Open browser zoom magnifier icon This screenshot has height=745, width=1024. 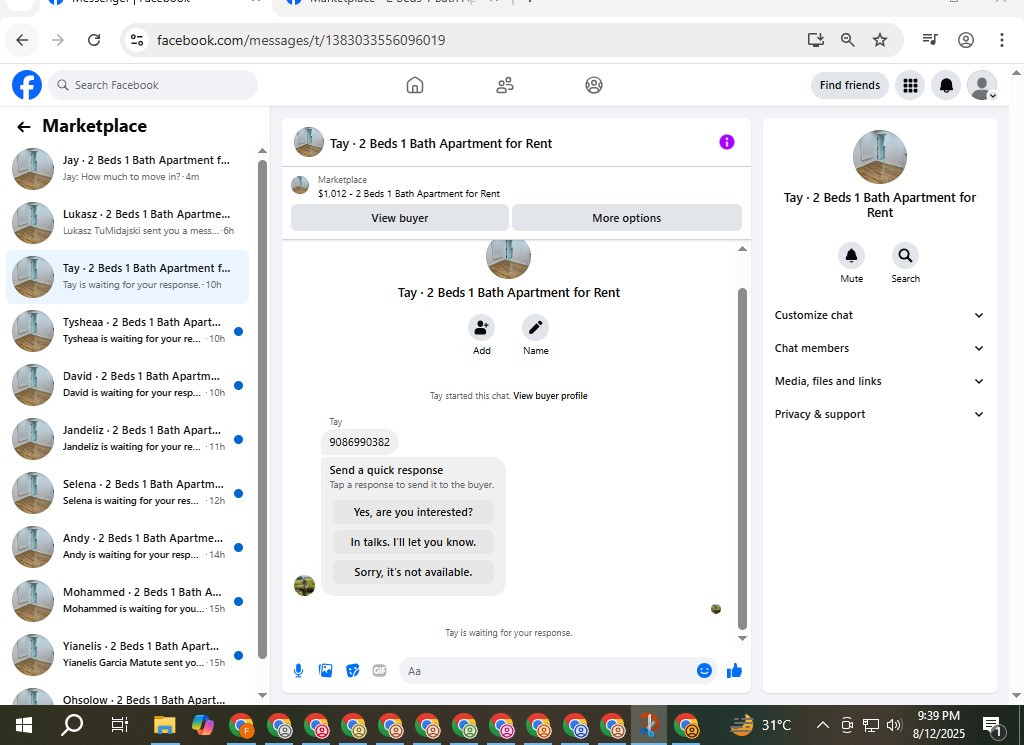click(848, 40)
